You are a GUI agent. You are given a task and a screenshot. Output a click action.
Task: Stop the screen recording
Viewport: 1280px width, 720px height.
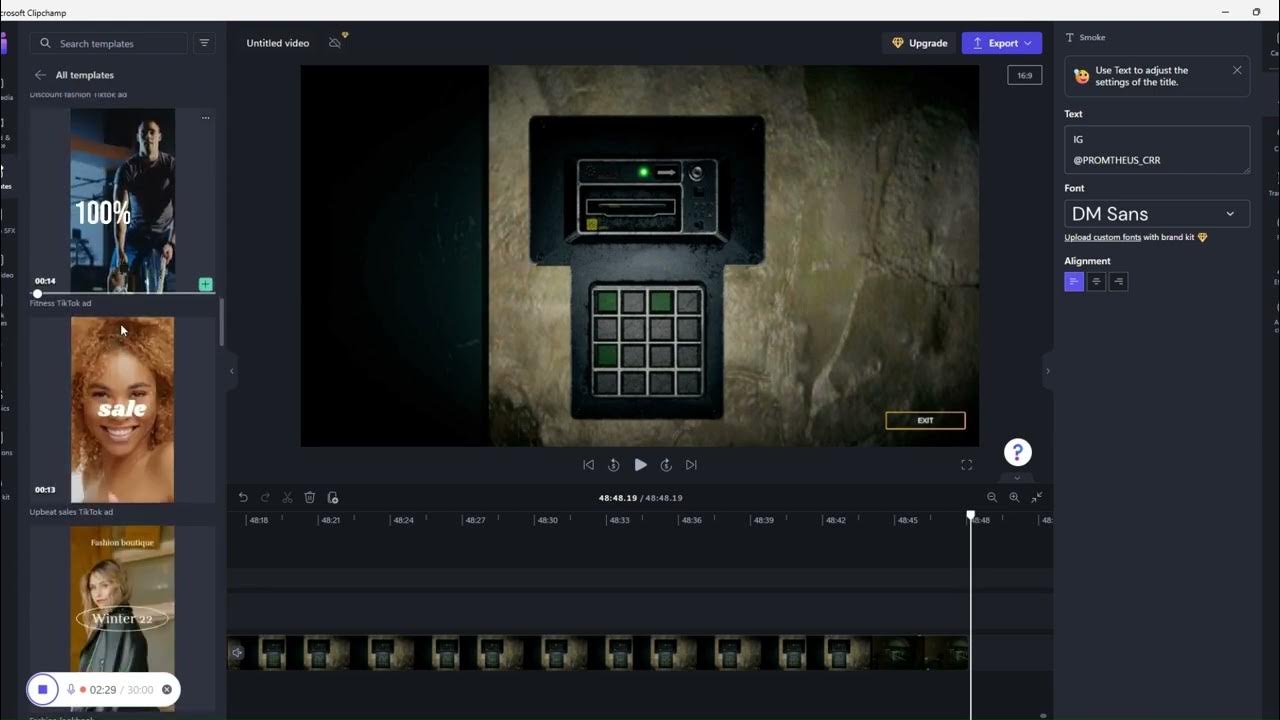pyautogui.click(x=43, y=689)
